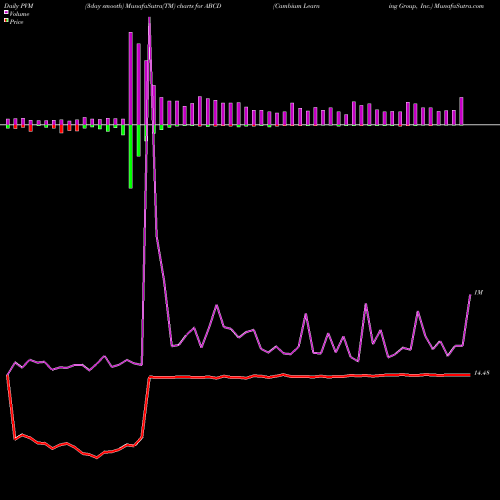This screenshot has height=500, width=500.
Task: Click the tallest green downward bar
Action: (x=131, y=157)
